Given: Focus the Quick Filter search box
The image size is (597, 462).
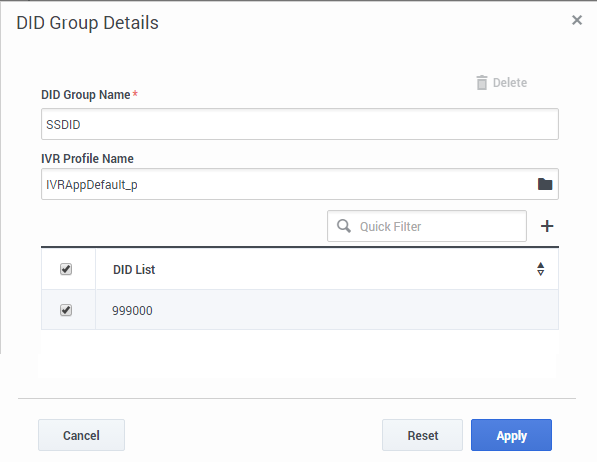Looking at the screenshot, I should point(427,226).
